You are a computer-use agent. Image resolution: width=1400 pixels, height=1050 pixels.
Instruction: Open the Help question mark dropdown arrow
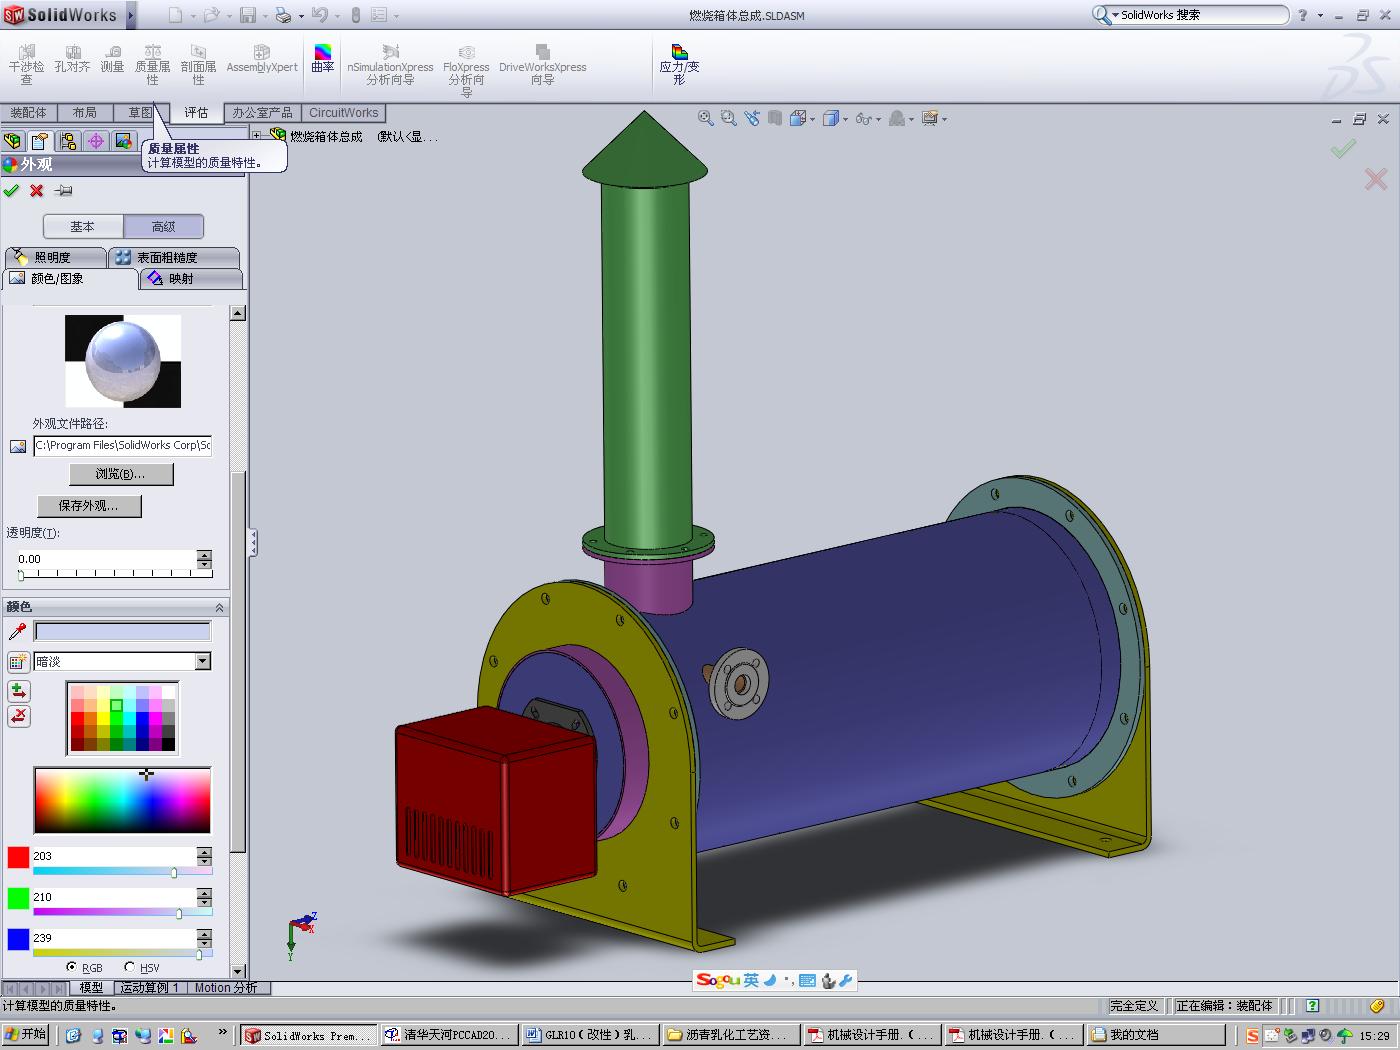(x=1320, y=15)
